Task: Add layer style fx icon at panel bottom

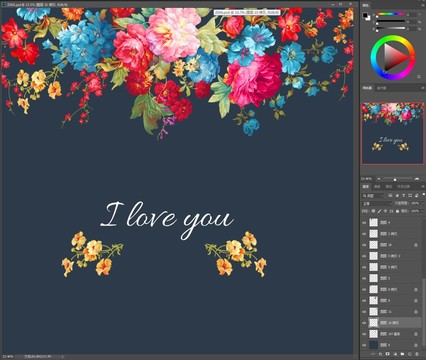Action: [x=380, y=354]
